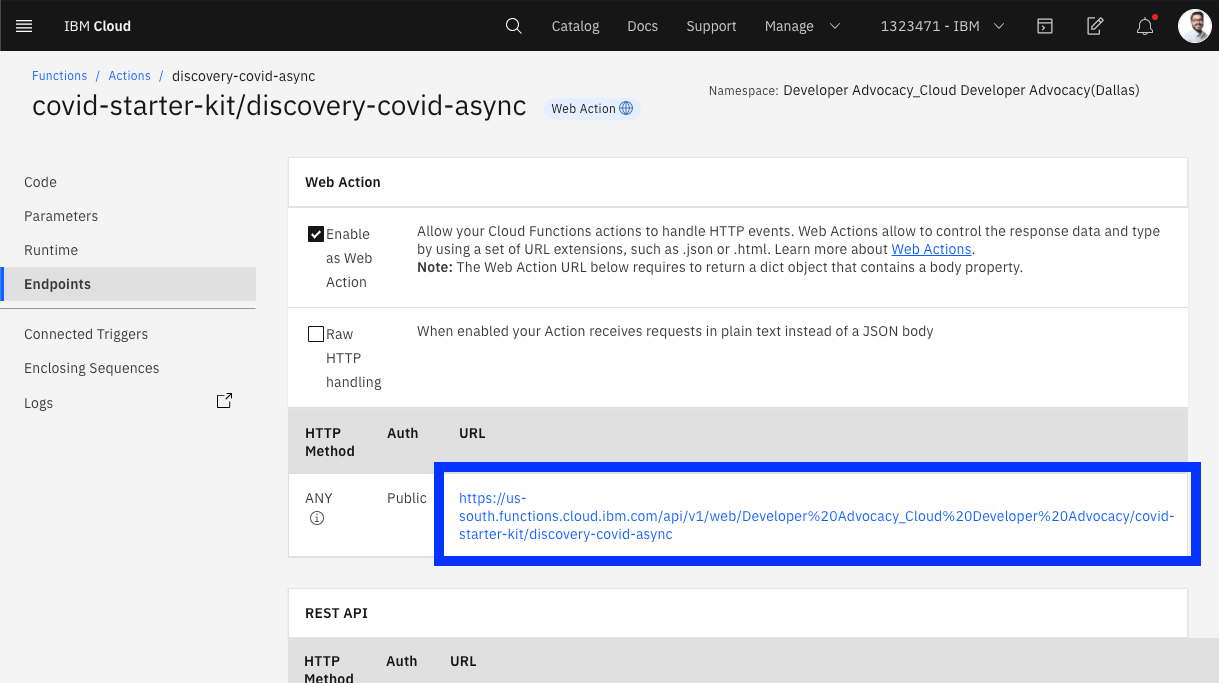The height and width of the screenshot is (683, 1219).
Task: Open the Support menu item
Action: (x=711, y=26)
